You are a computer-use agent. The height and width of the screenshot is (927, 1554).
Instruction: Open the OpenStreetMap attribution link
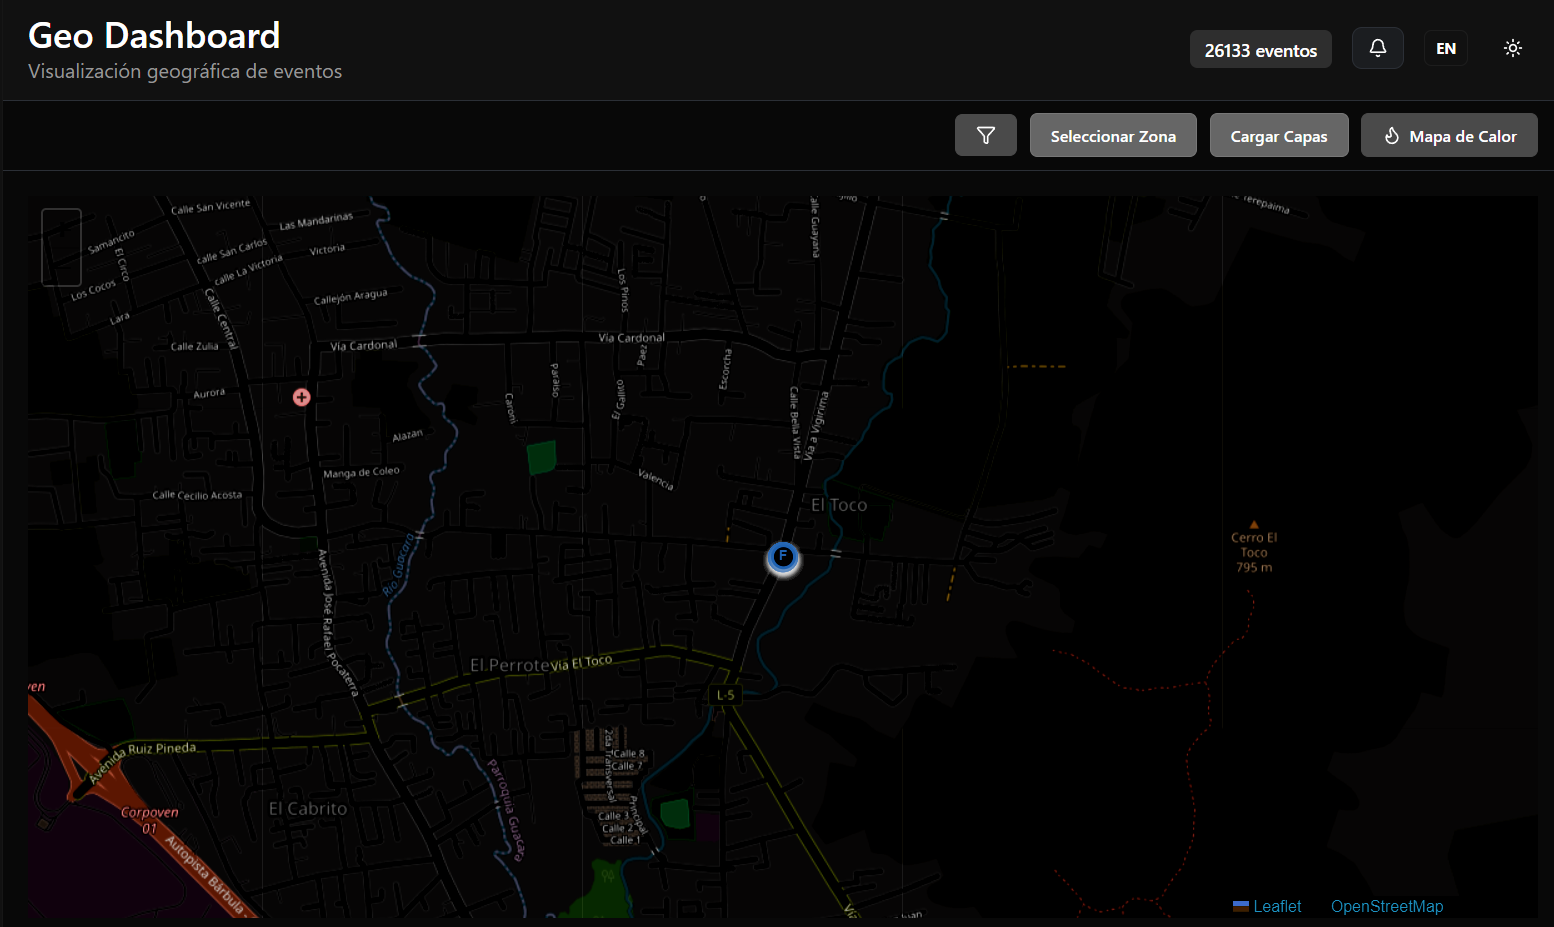(x=1387, y=906)
